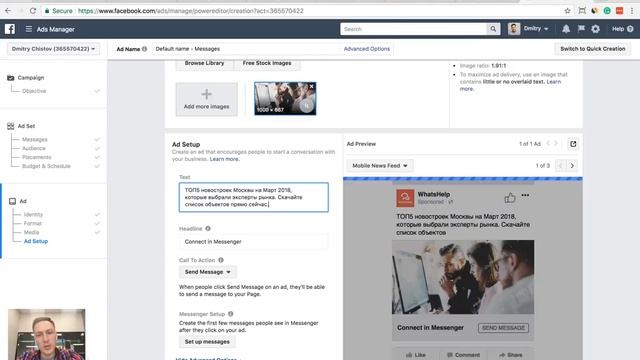Open the Ads Manager hamburger menu
The image size is (640, 360).
coord(29,29)
